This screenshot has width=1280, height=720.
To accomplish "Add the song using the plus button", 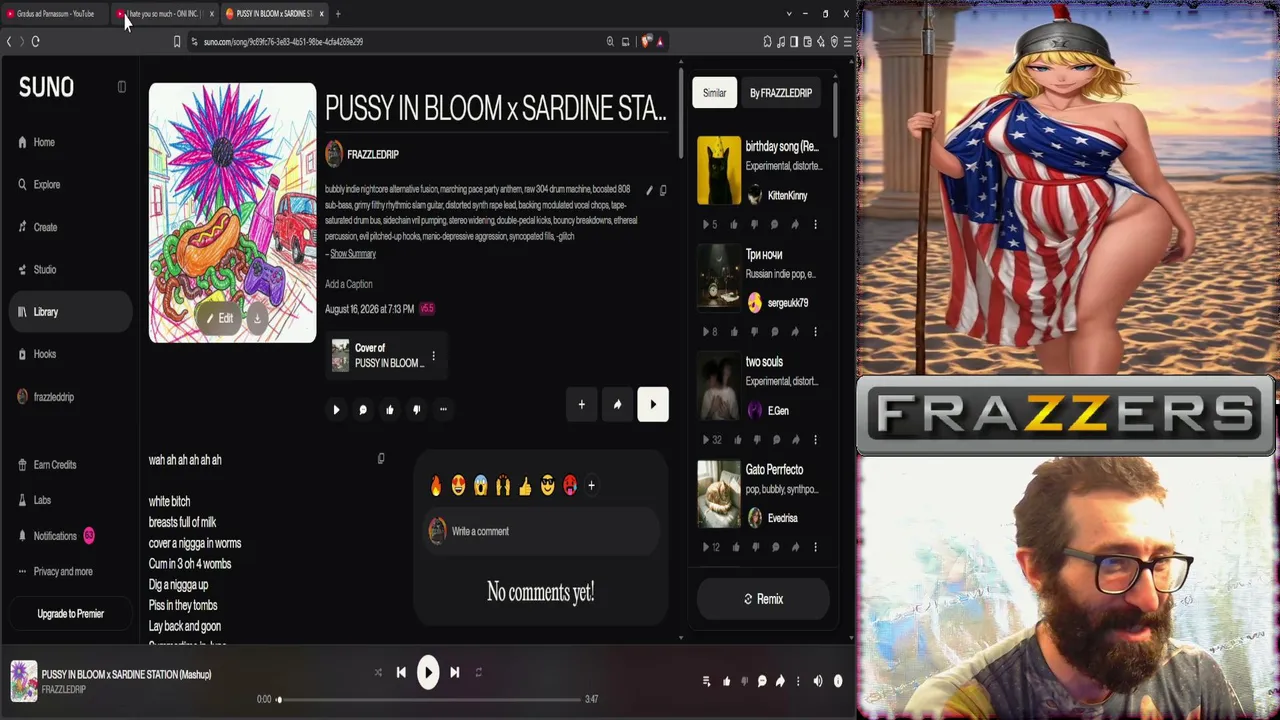I will pyautogui.click(x=581, y=405).
